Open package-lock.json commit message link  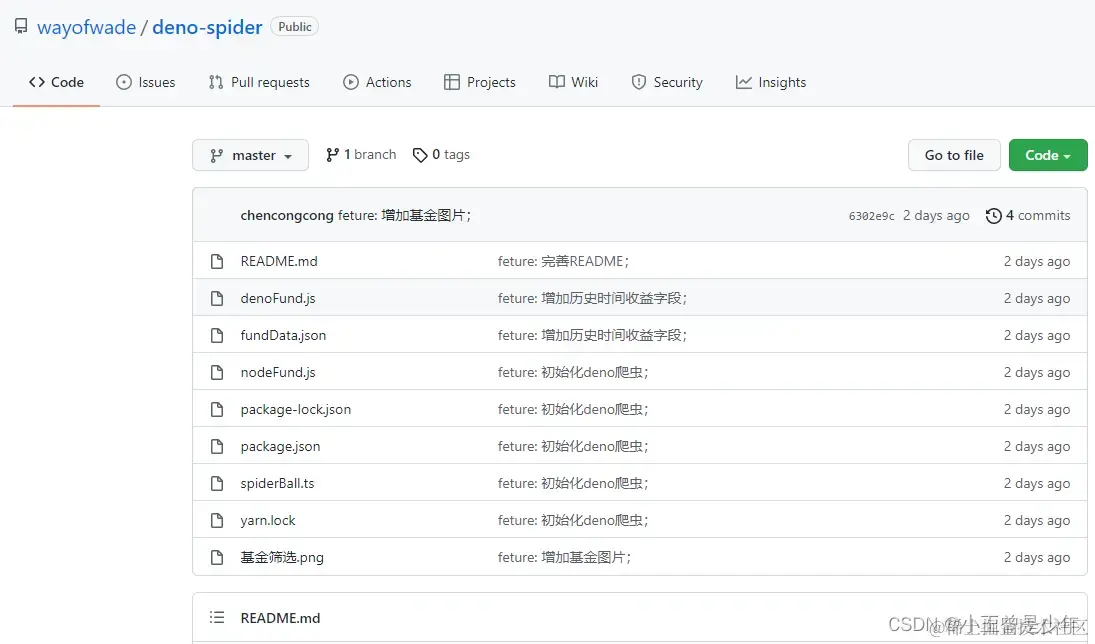coord(573,409)
